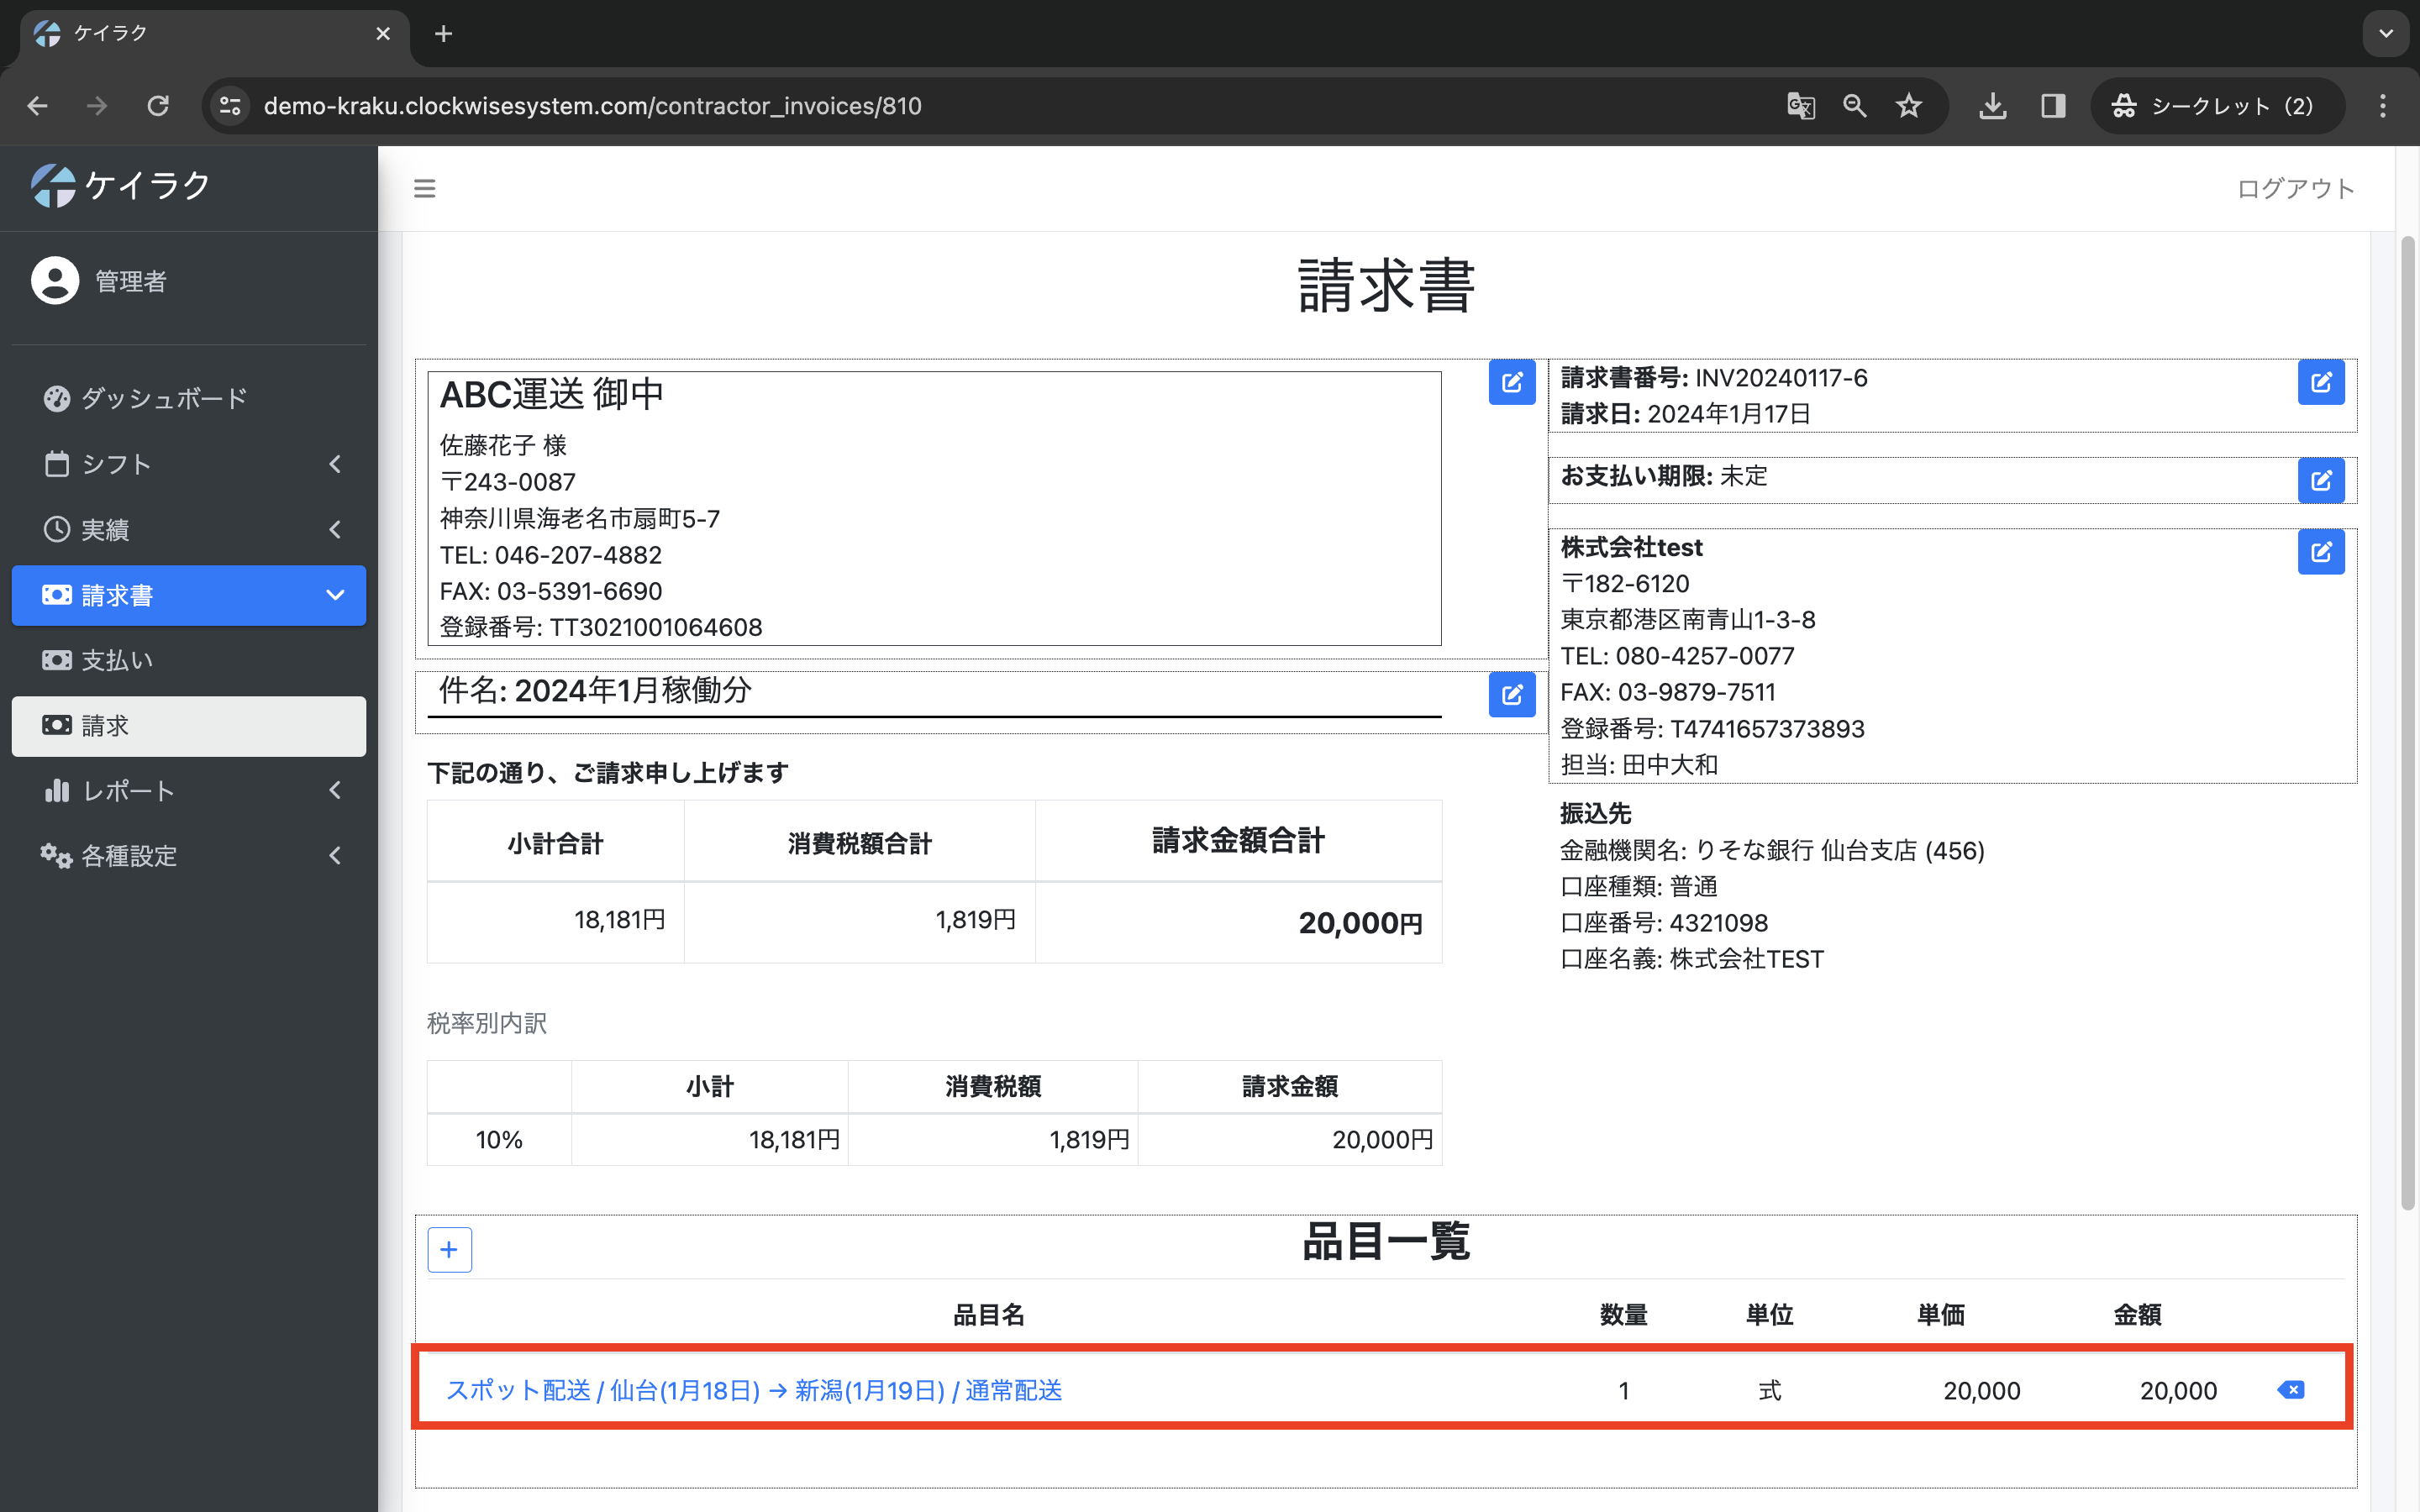Open the tab search dropdown arrow
Image resolution: width=2420 pixels, height=1512 pixels.
tap(2386, 34)
